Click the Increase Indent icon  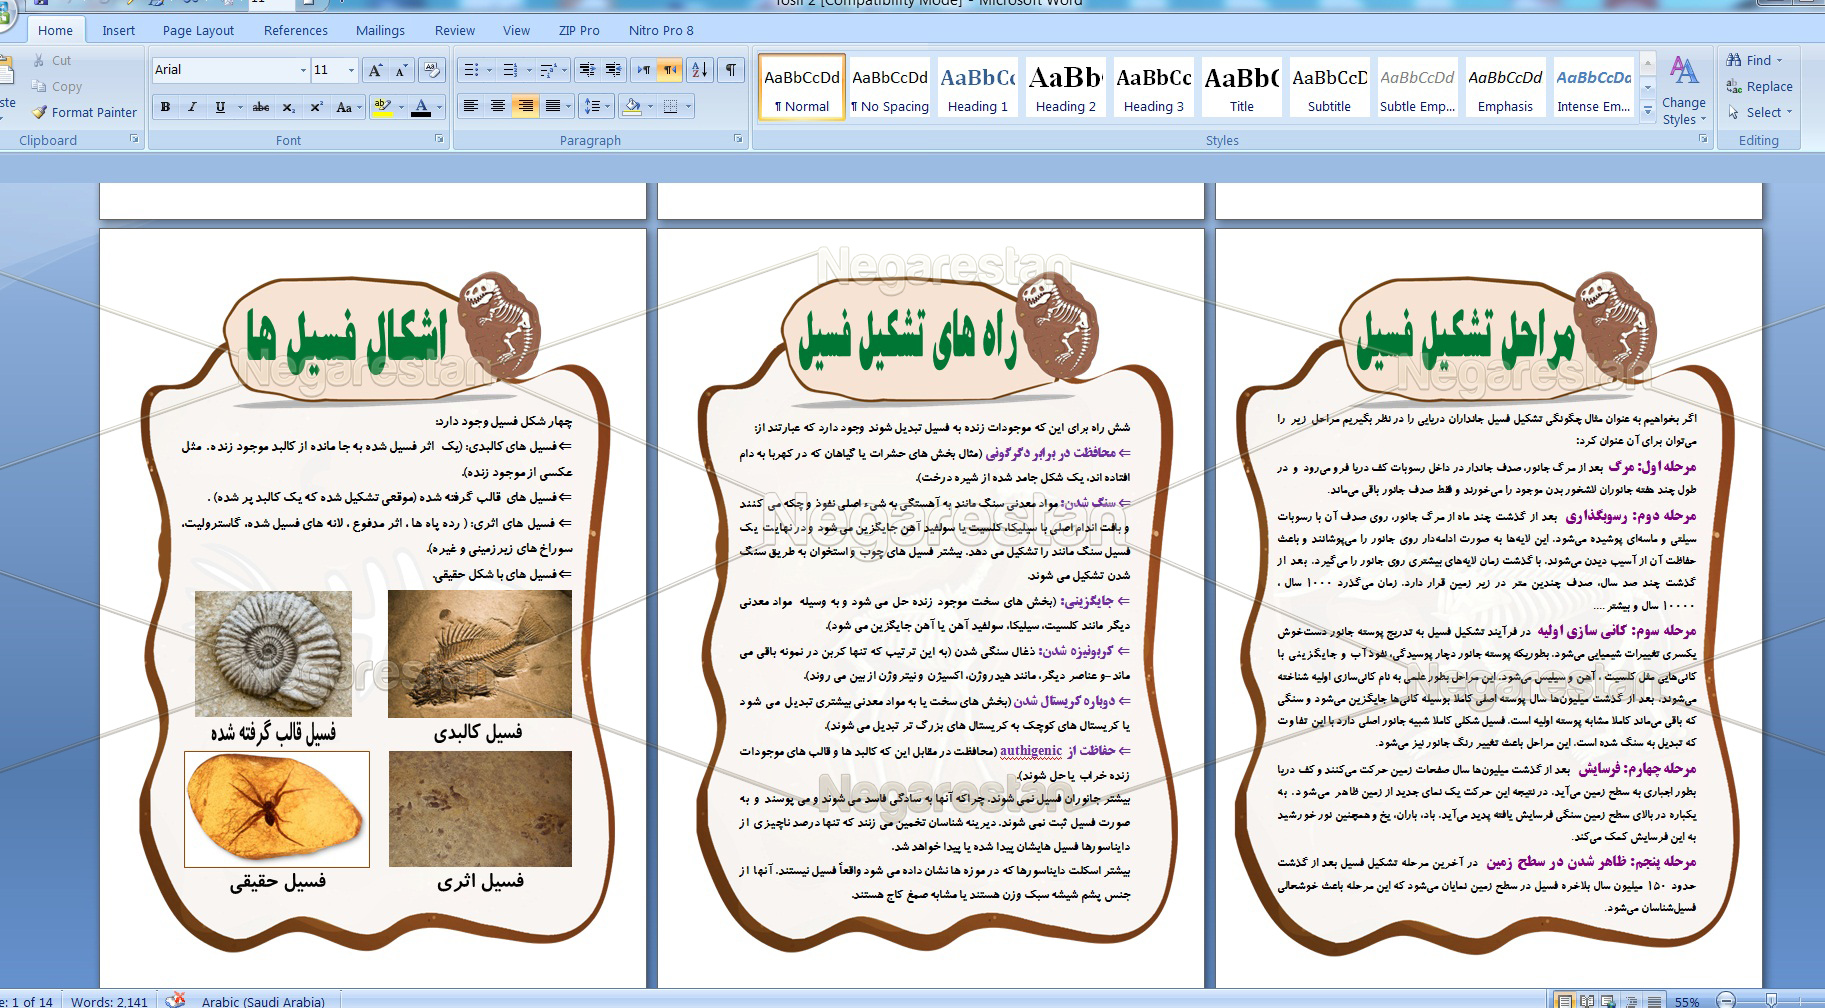point(613,70)
